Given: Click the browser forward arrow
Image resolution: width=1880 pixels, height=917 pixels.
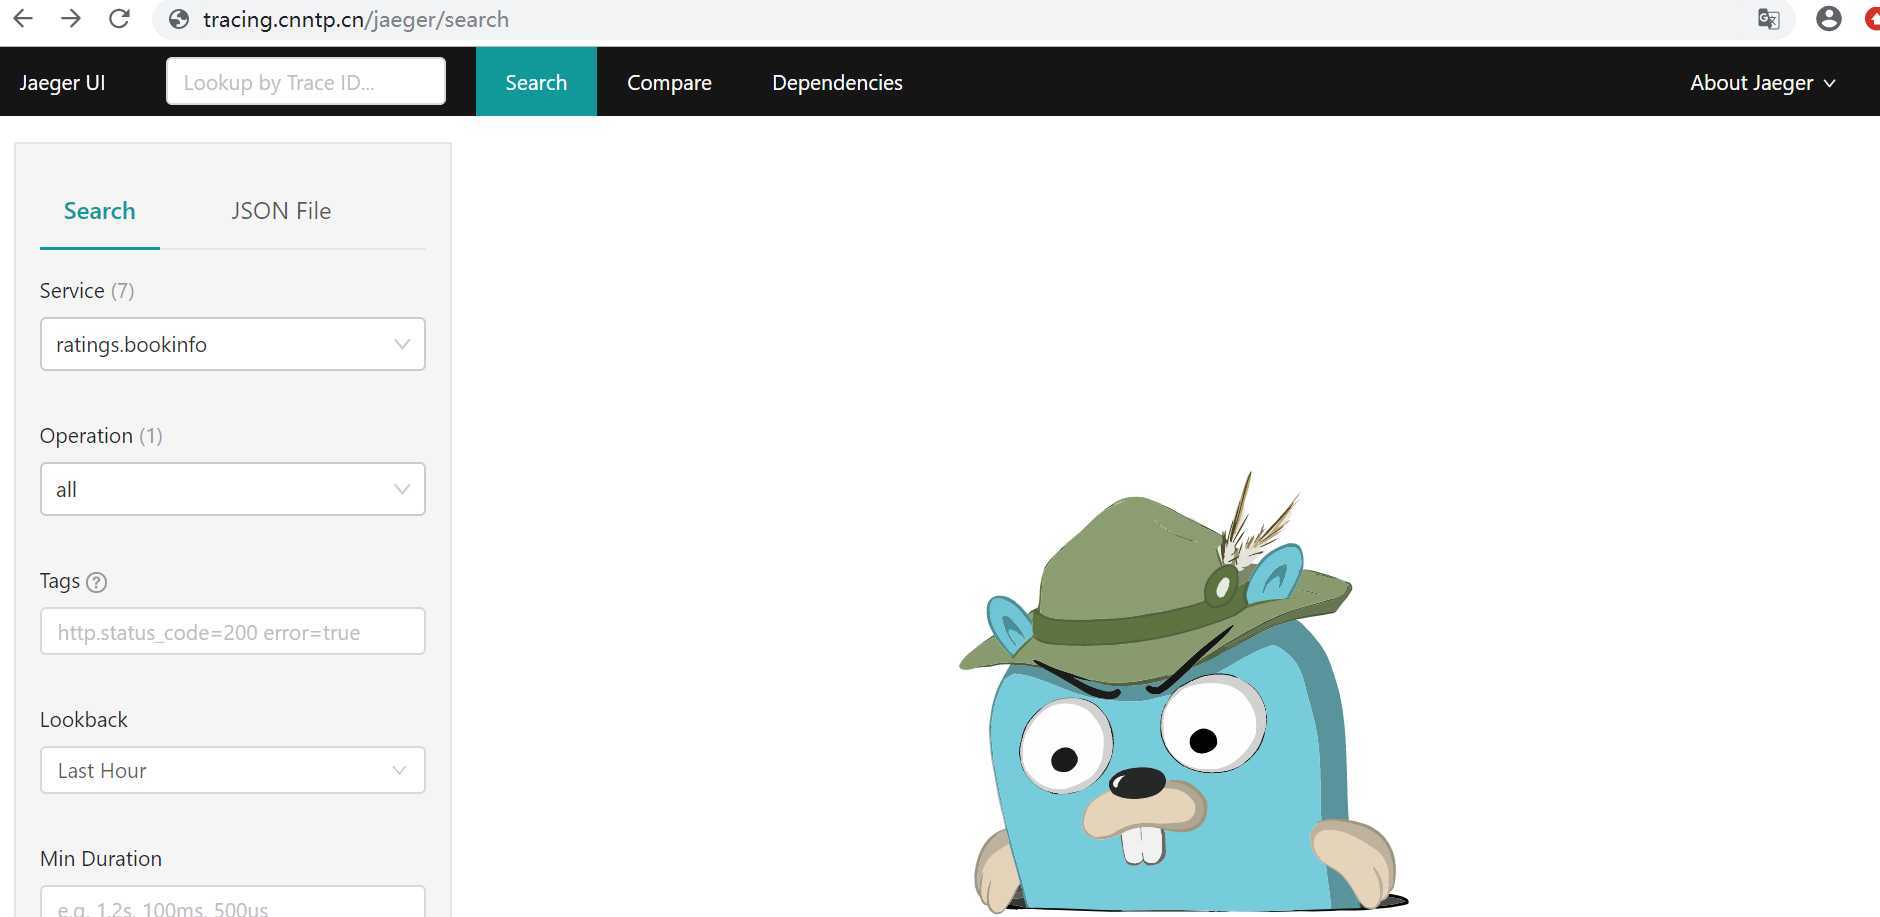Looking at the screenshot, I should point(70,19).
